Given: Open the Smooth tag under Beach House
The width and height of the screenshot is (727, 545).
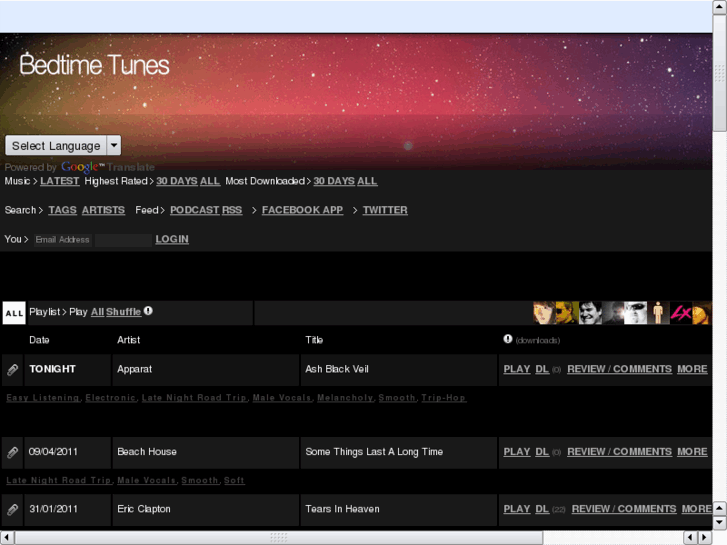Looking at the screenshot, I should click(200, 481).
